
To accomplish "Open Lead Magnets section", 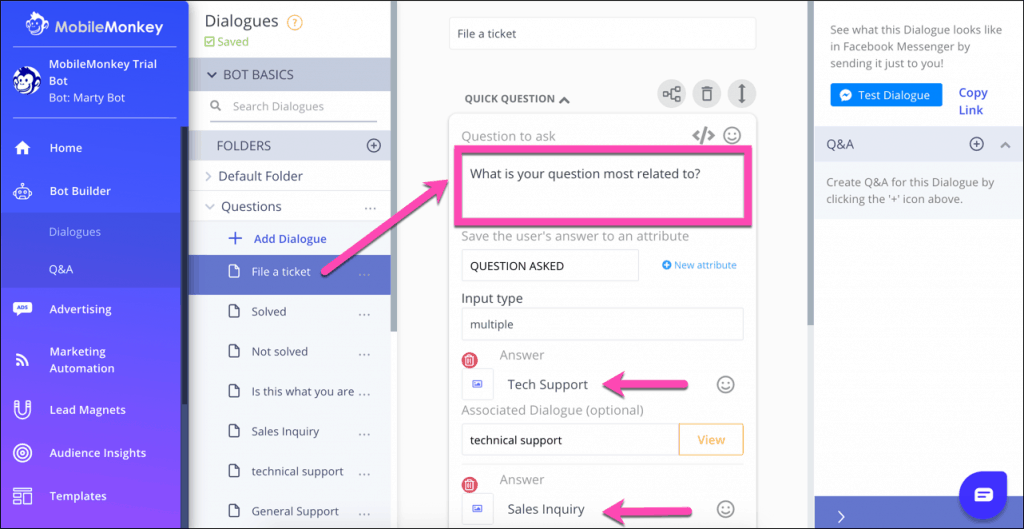I will (90, 410).
